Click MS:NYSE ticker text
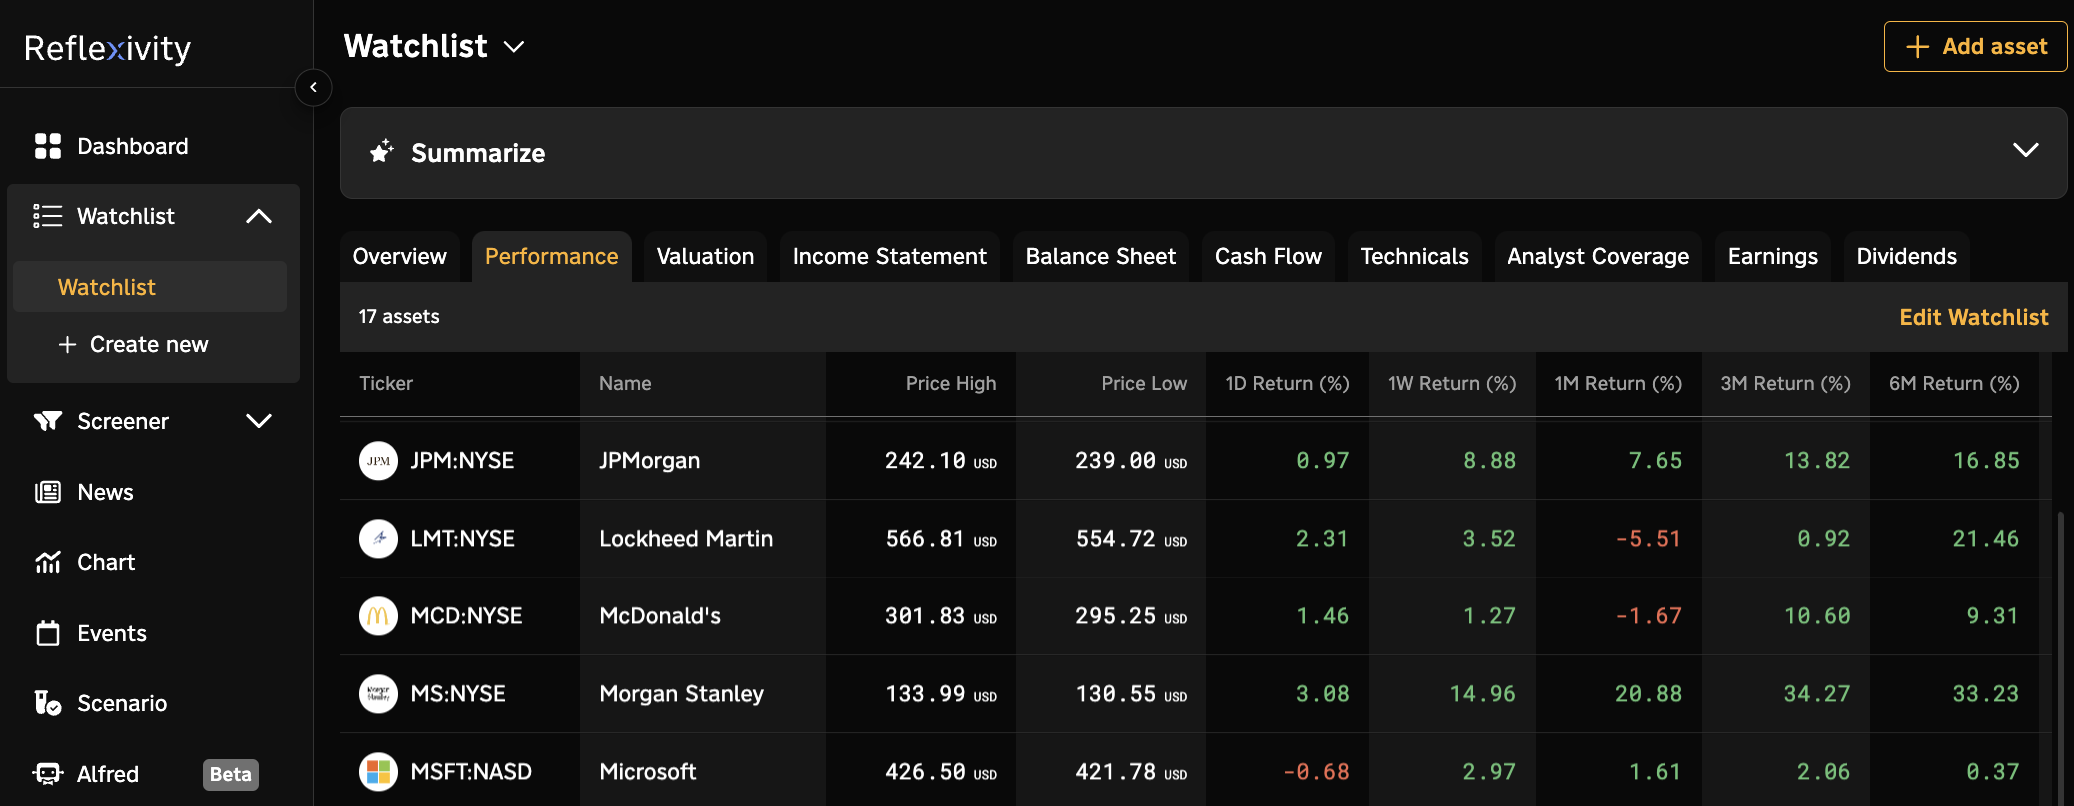This screenshot has width=2074, height=806. click(458, 693)
